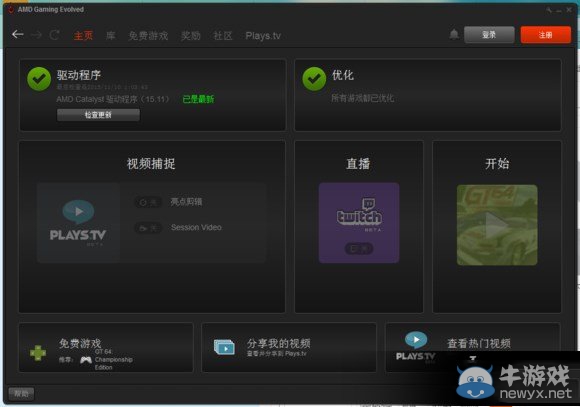
Task: Open settings with the wrench icon
Action: pos(549,10)
